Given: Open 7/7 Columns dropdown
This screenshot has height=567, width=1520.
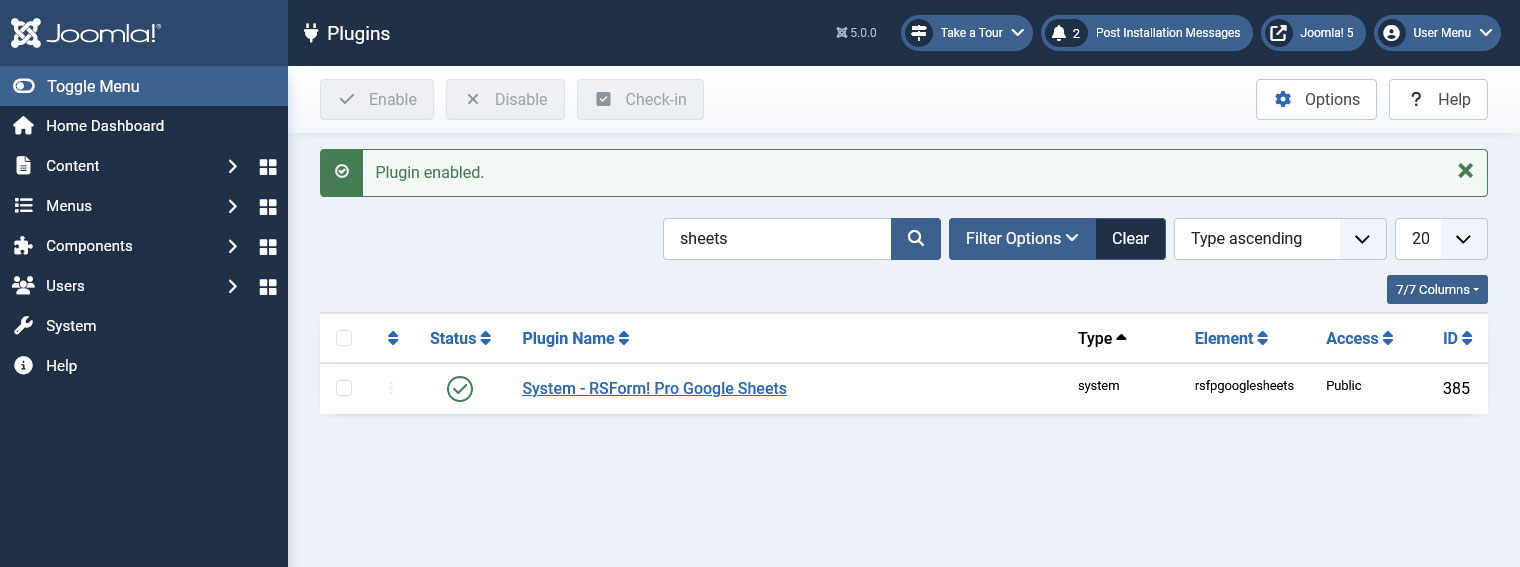Looking at the screenshot, I should pyautogui.click(x=1437, y=289).
